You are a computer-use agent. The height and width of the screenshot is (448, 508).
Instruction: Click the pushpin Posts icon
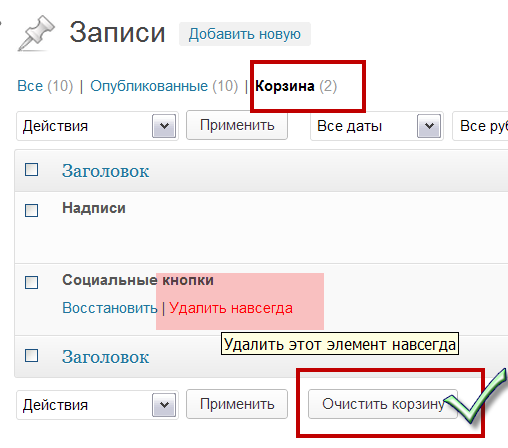[36, 33]
